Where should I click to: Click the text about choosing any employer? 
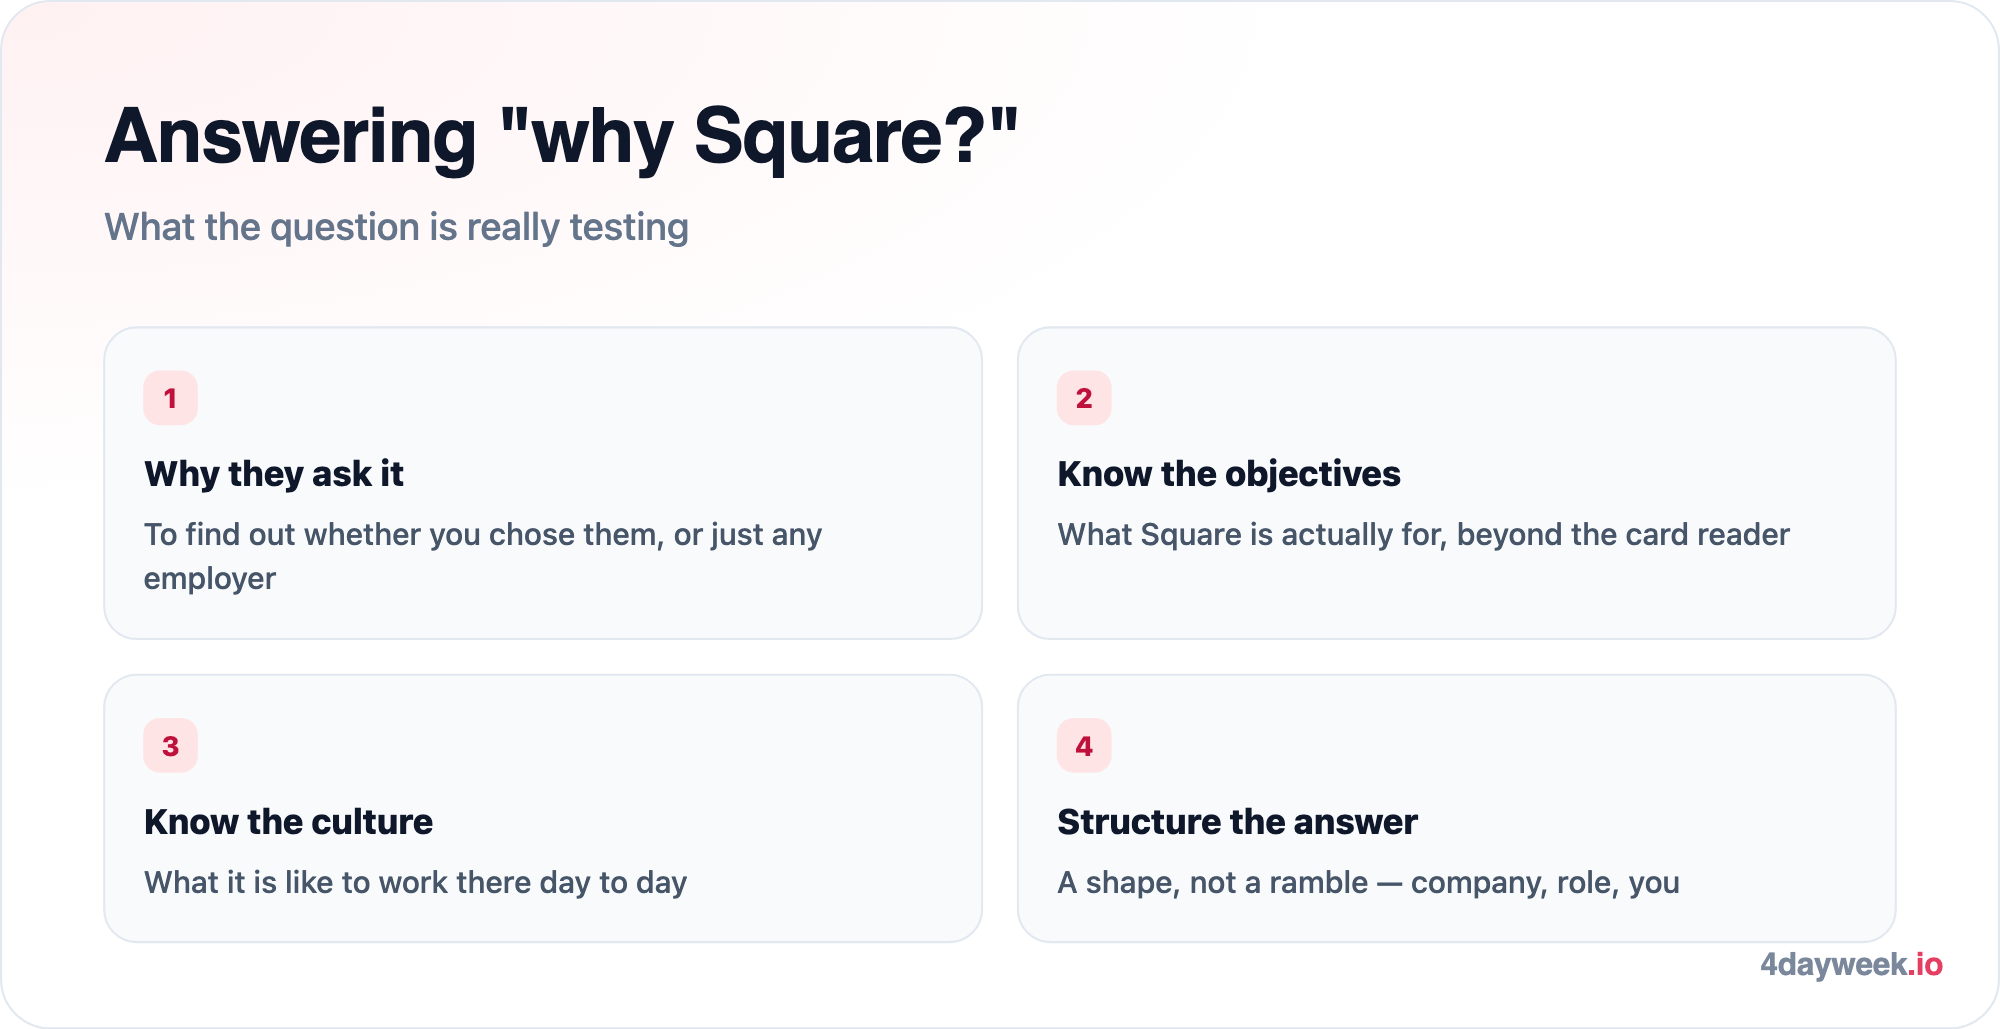pyautogui.click(x=483, y=556)
